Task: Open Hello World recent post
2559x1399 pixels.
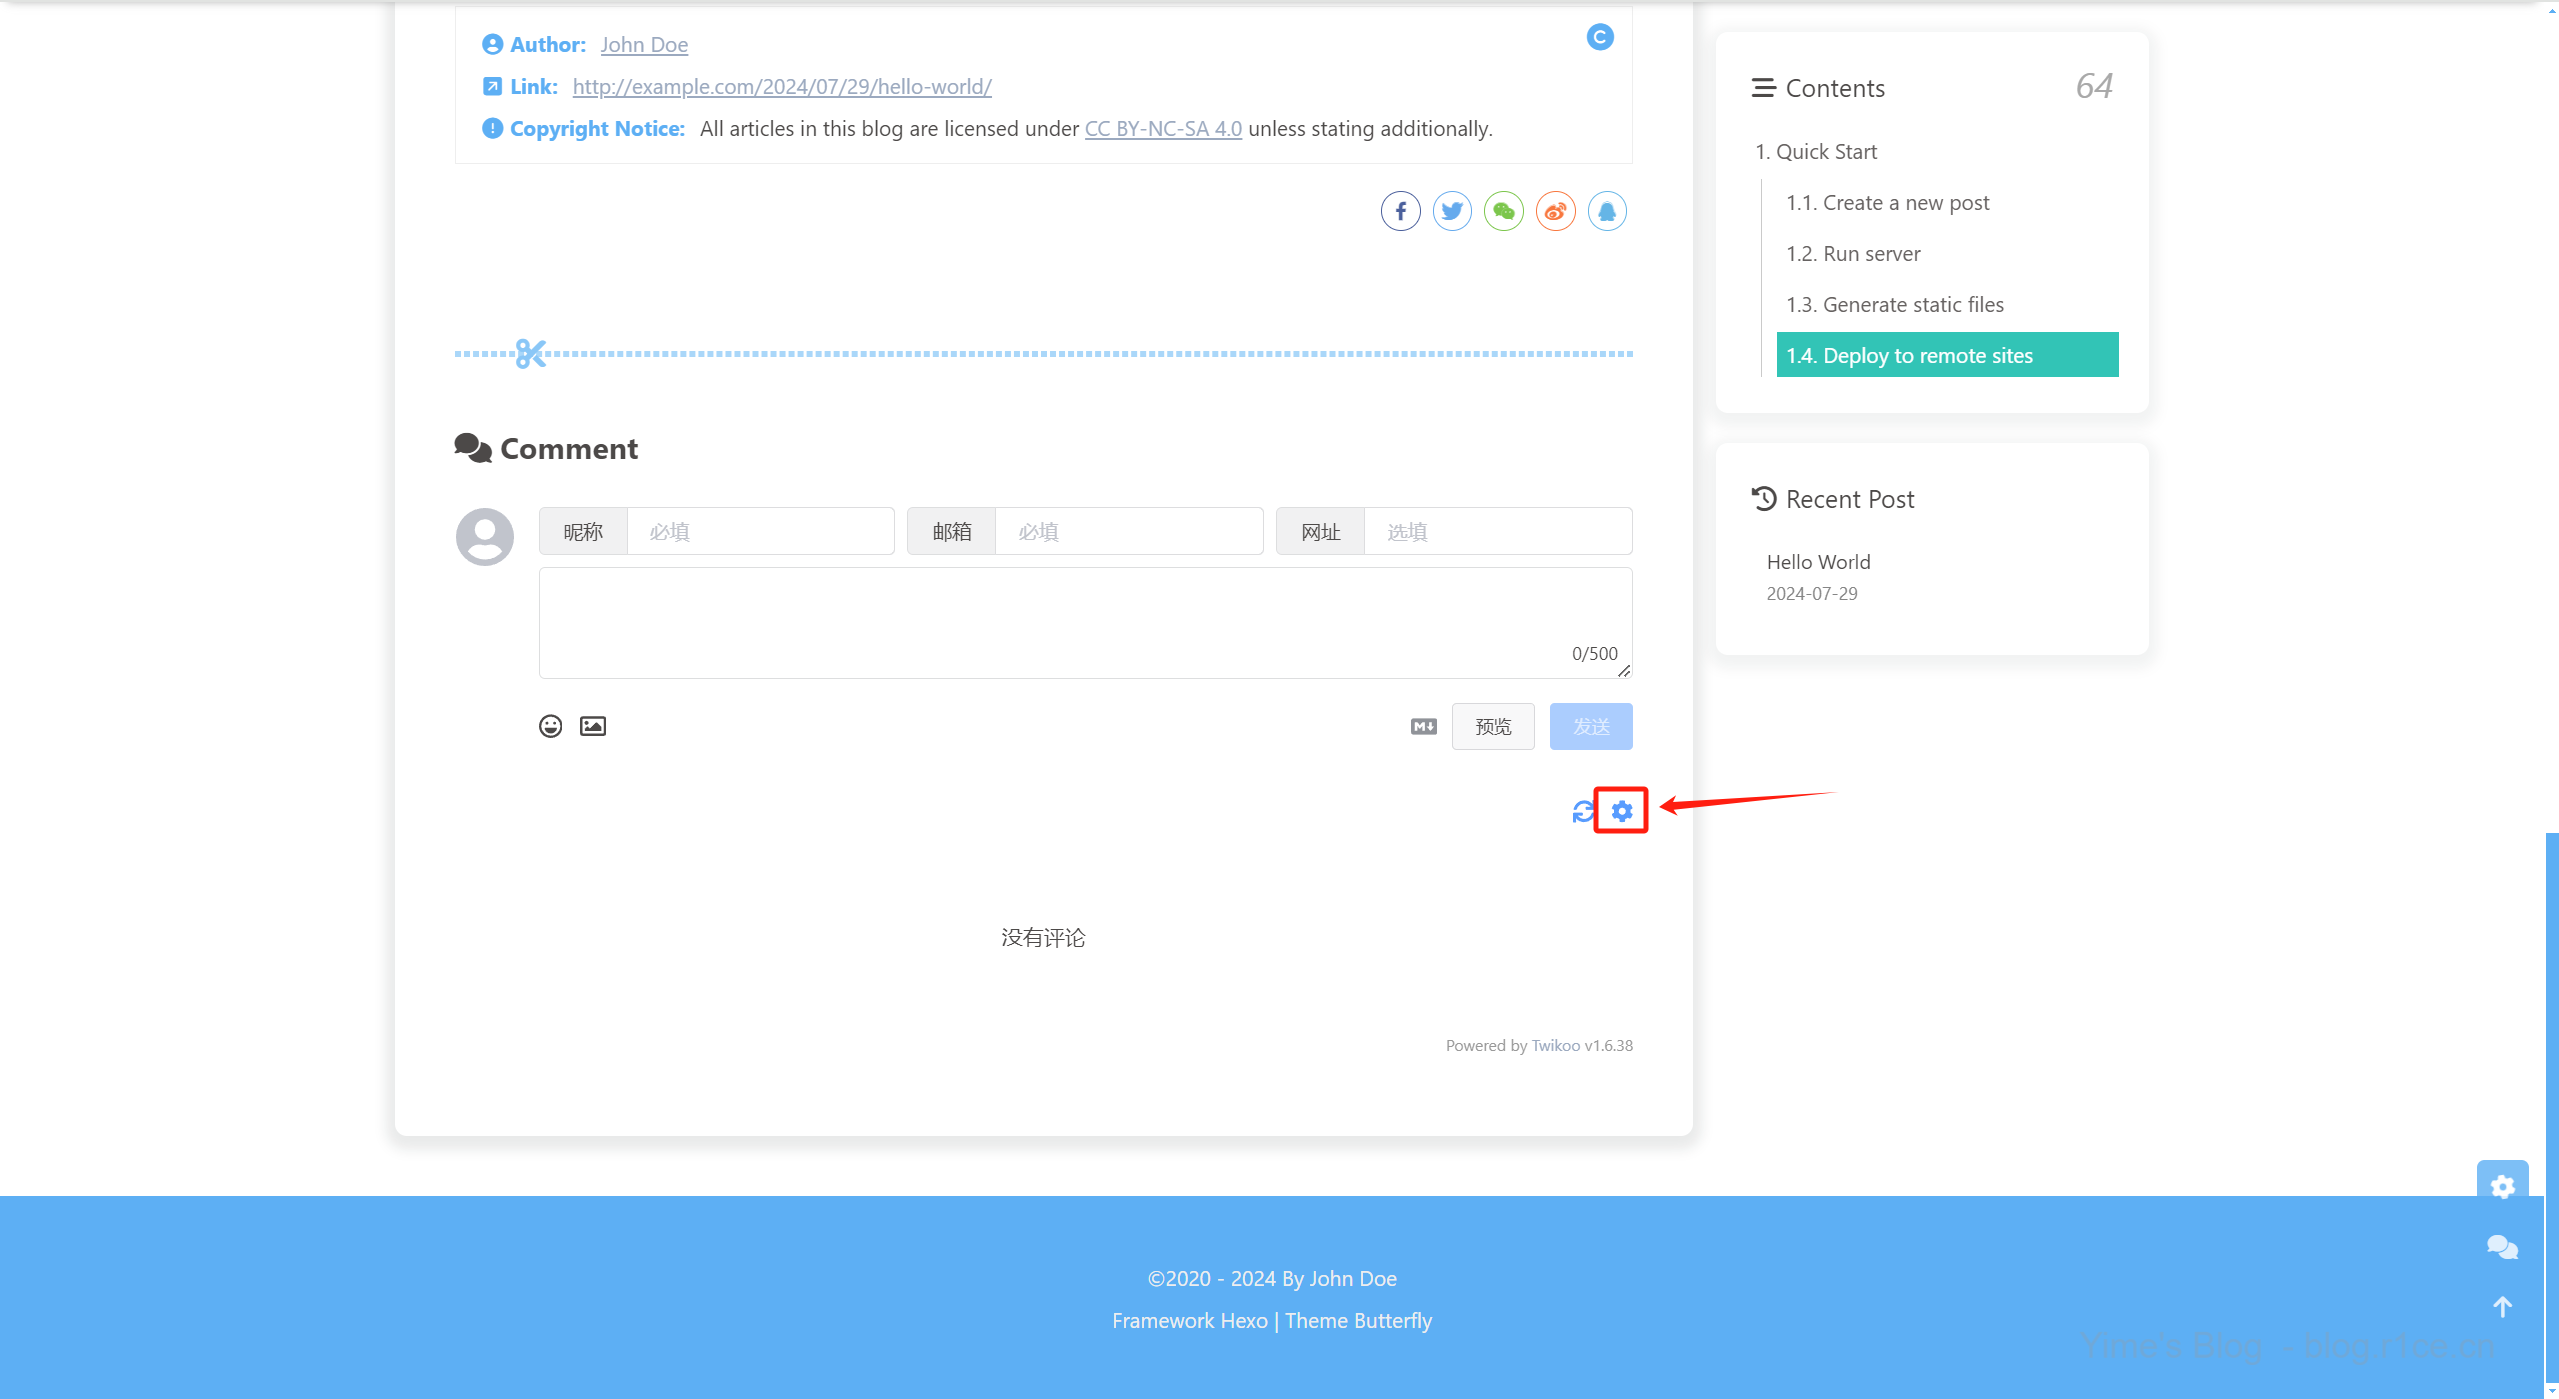Action: pos(1818,562)
